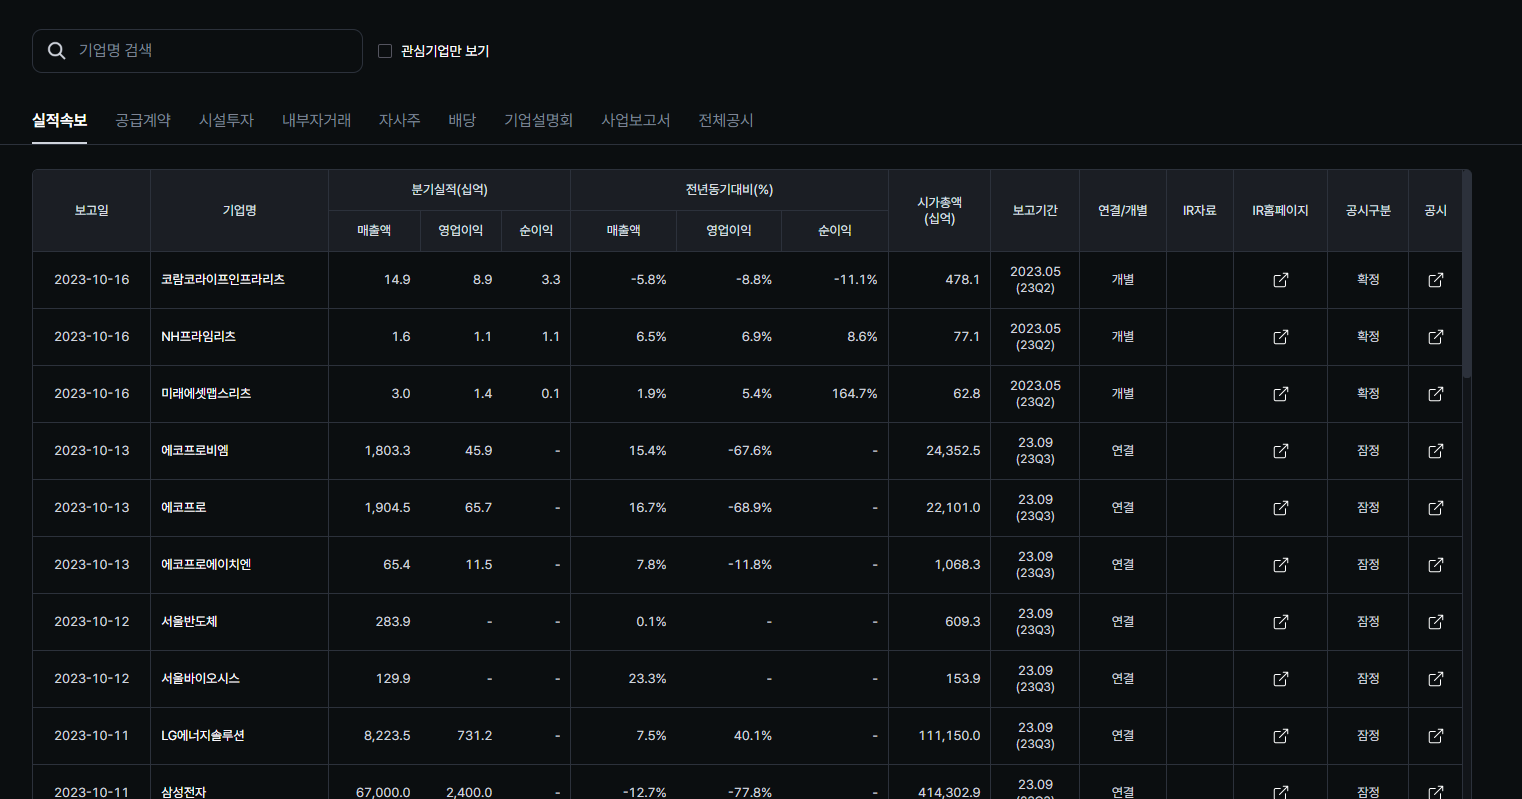1522x799 pixels.
Task: Click the 보고일 column header
Action: [91, 211]
